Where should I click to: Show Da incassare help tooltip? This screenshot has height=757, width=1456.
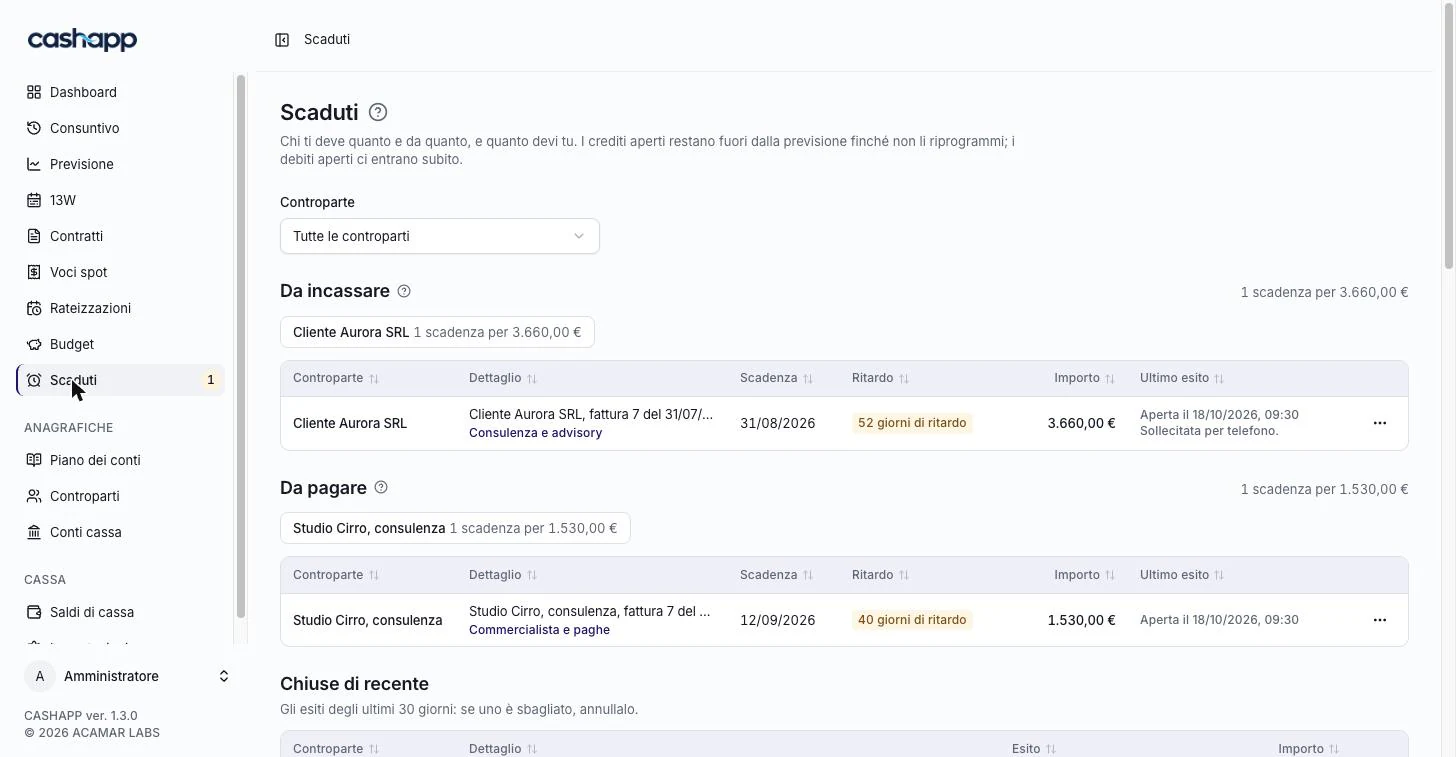(x=404, y=291)
